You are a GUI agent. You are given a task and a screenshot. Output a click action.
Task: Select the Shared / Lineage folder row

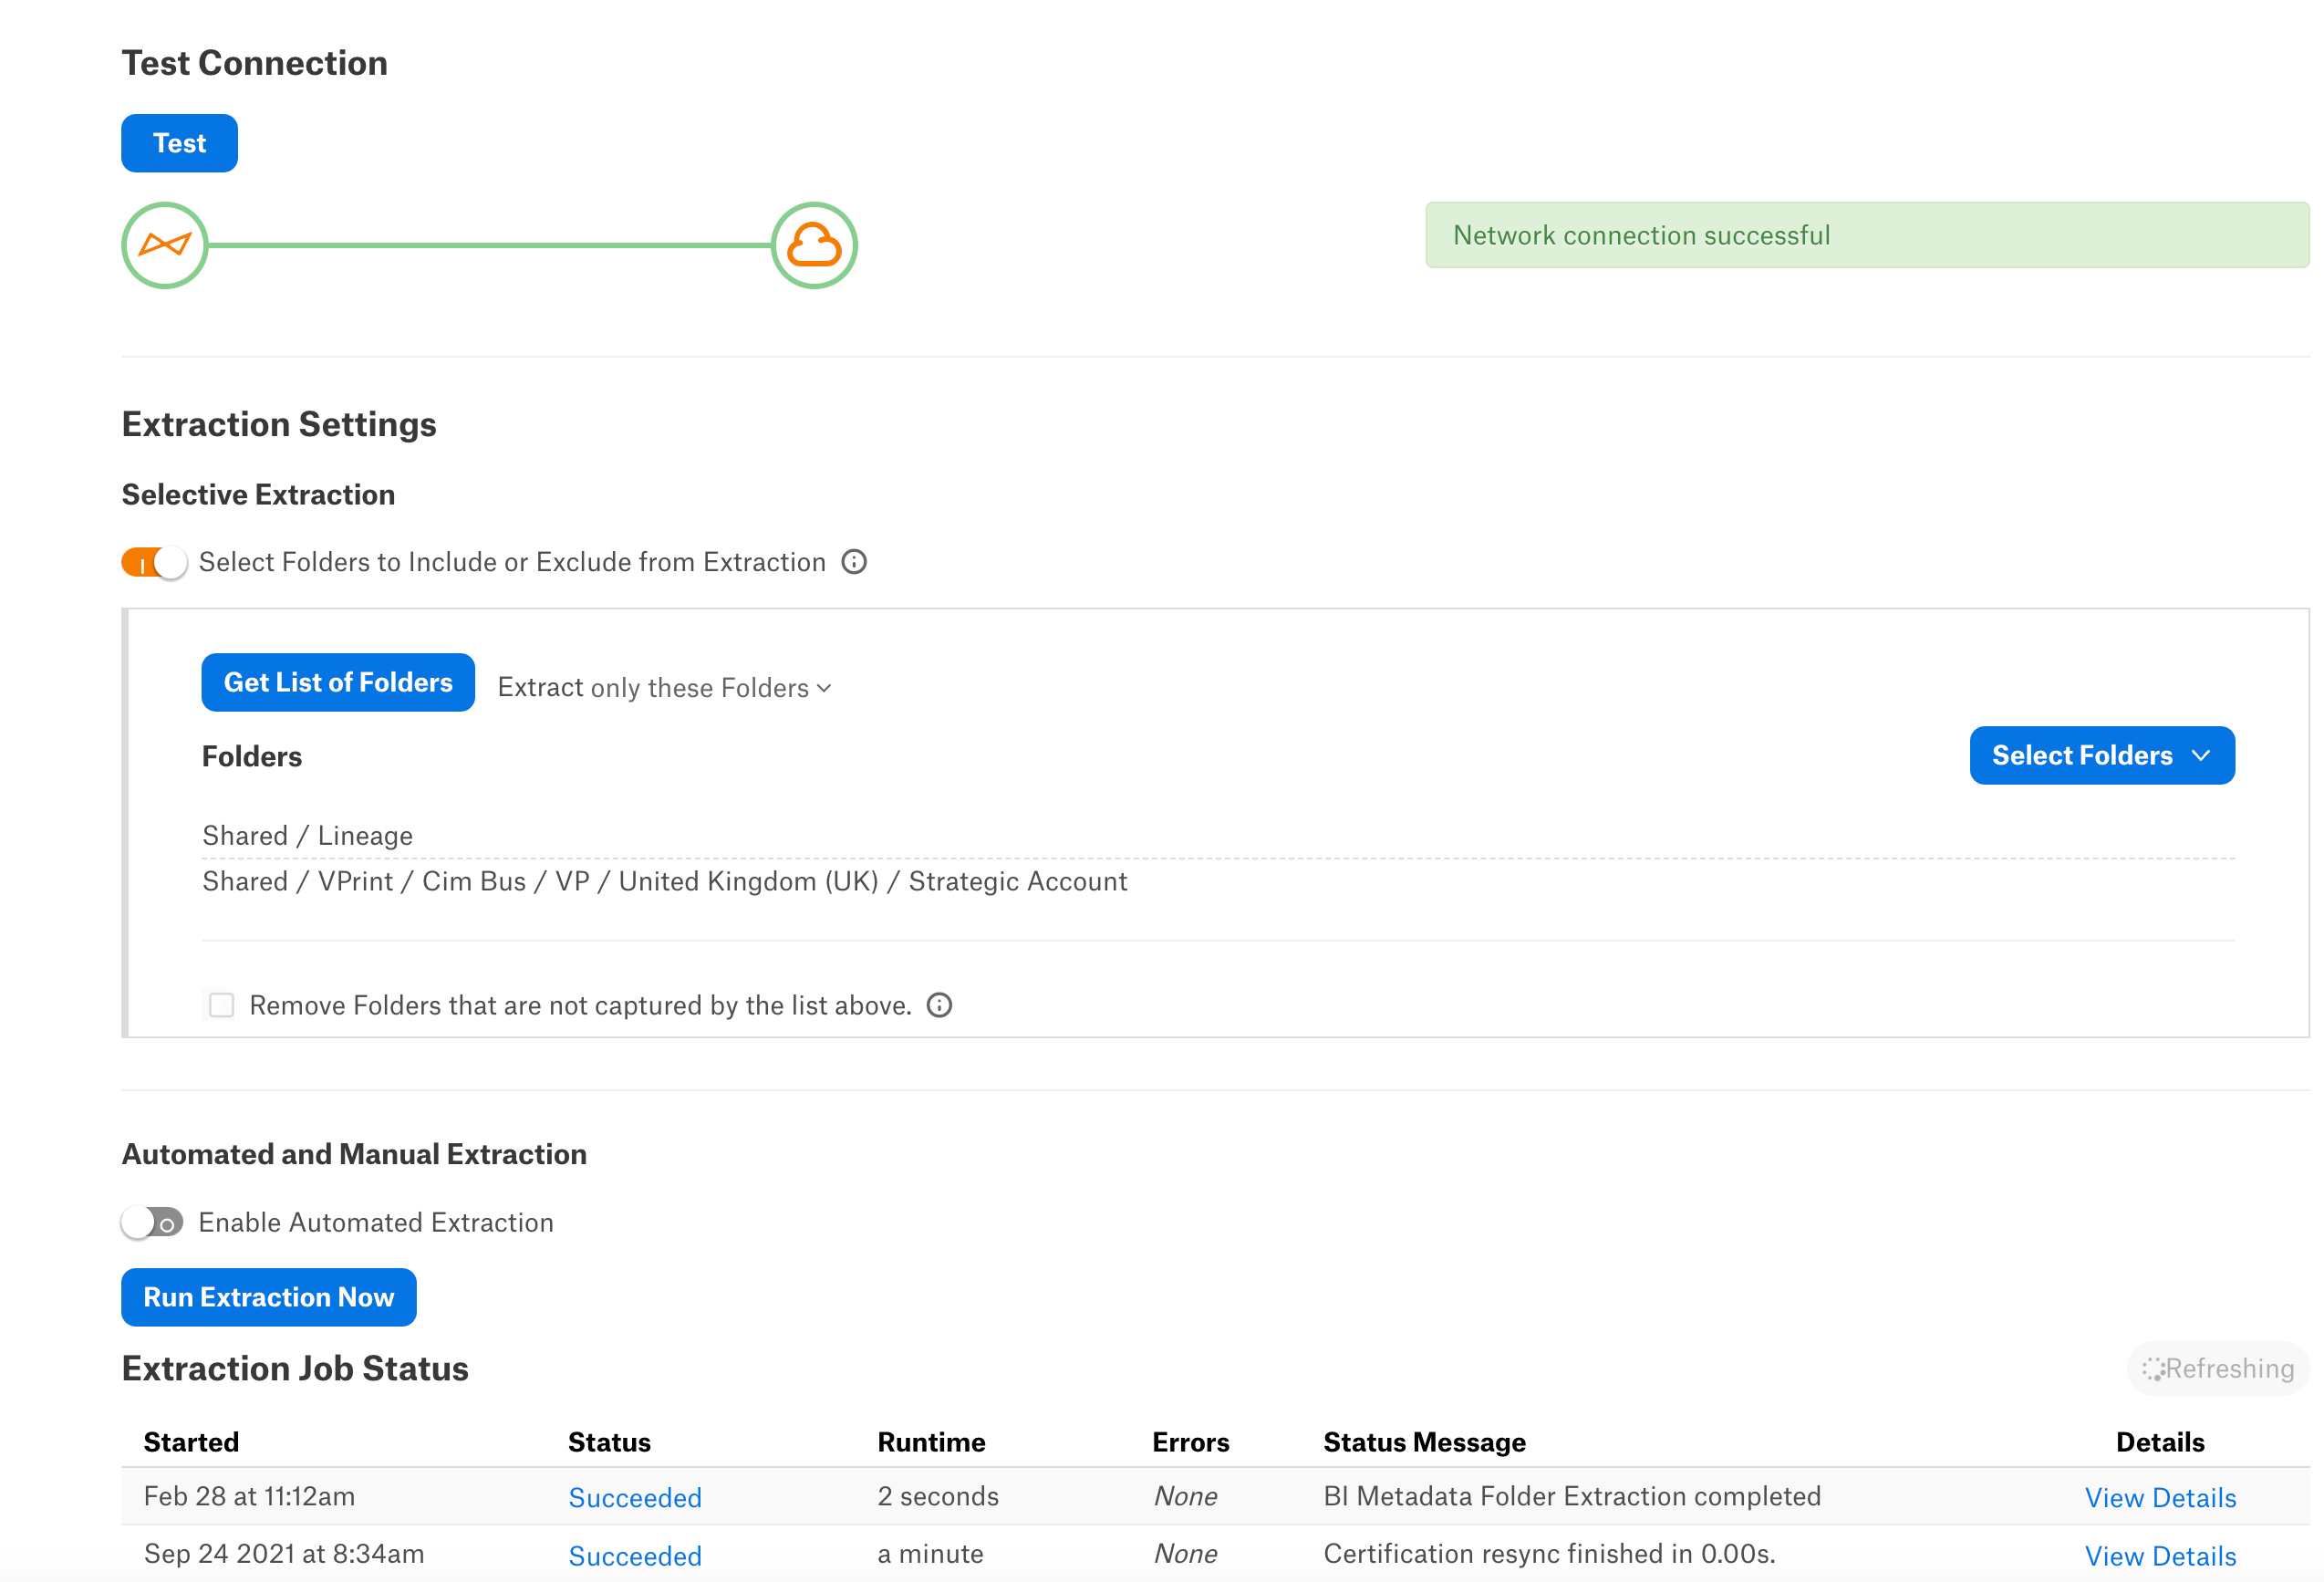(1218, 835)
